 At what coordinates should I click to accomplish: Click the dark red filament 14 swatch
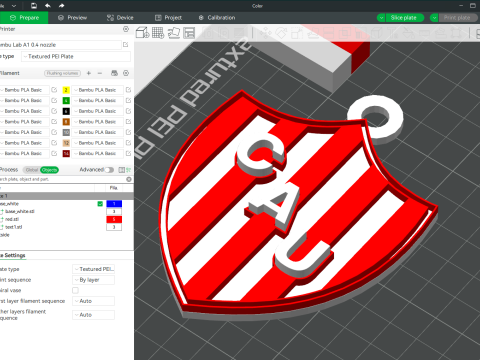click(66, 153)
